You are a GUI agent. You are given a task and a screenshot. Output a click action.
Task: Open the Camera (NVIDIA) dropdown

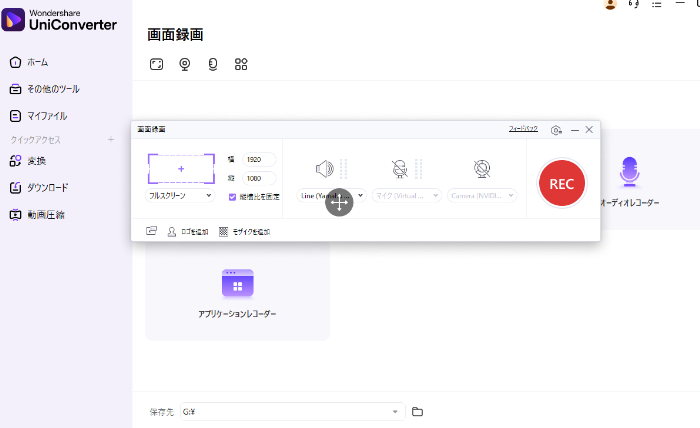[482, 195]
